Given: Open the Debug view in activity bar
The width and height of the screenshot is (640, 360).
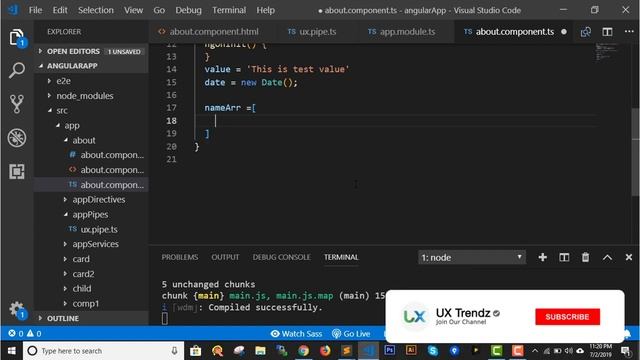Looking at the screenshot, I should pos(16,138).
